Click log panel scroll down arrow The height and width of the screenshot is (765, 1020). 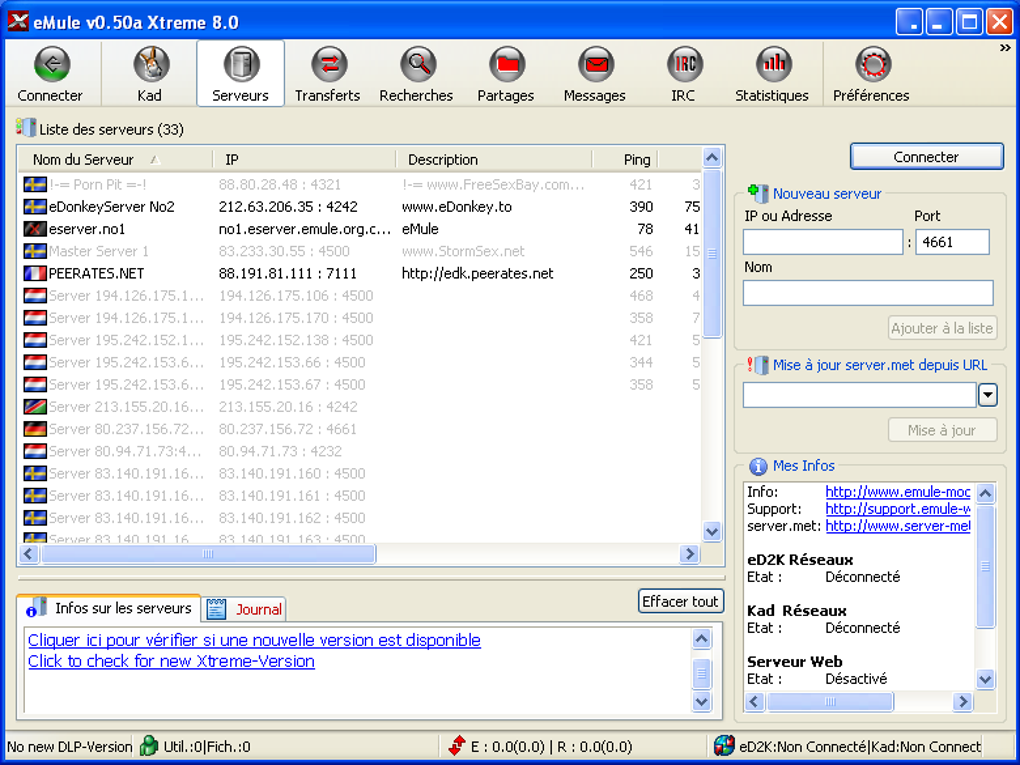click(x=701, y=701)
